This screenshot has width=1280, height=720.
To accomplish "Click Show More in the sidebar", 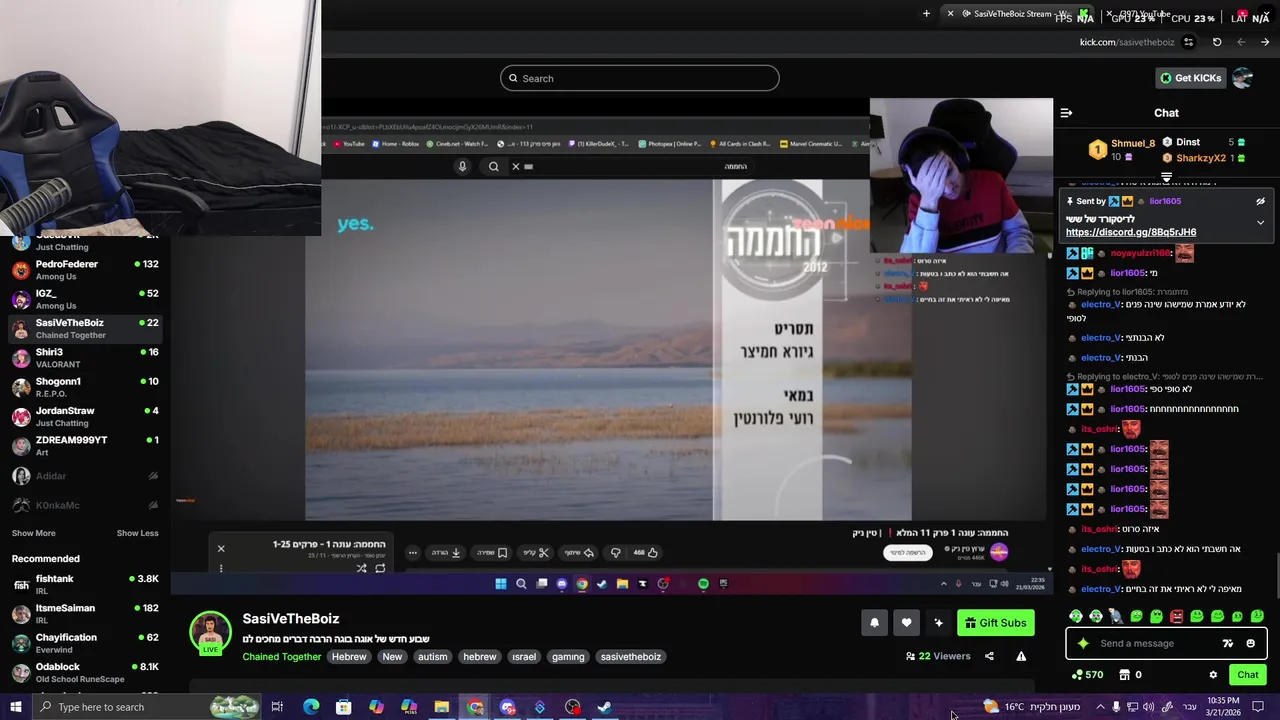I will pos(34,533).
